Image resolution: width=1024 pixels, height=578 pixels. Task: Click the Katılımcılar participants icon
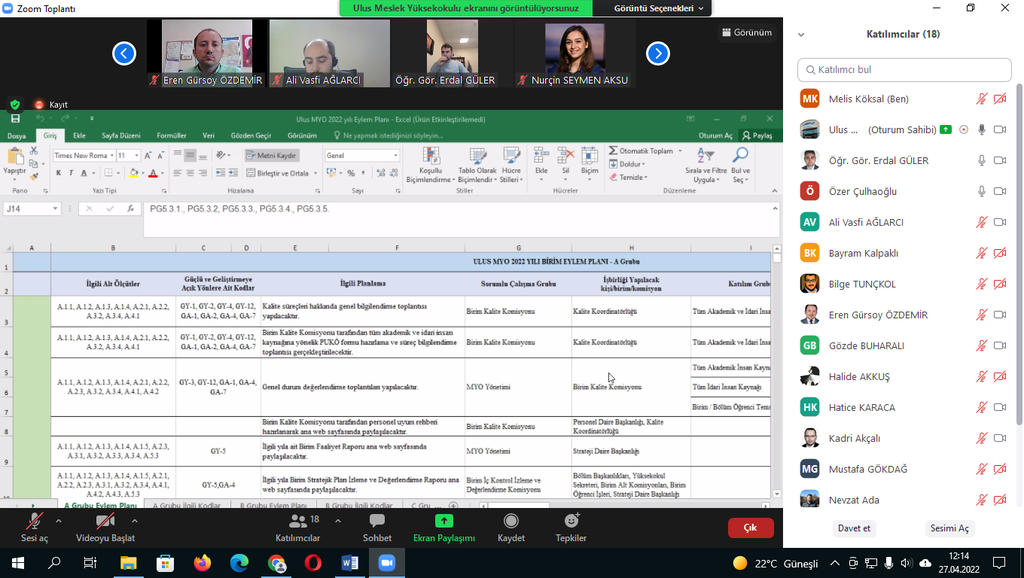point(298,522)
